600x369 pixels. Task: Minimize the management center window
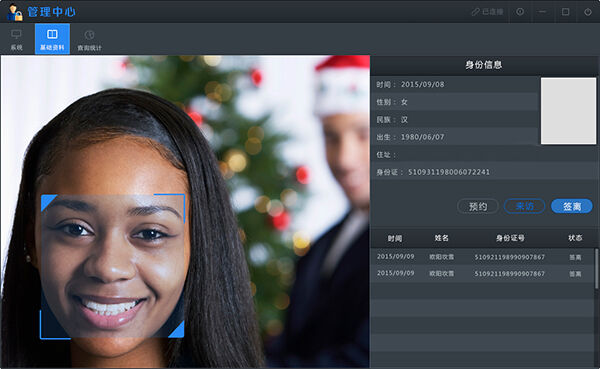pyautogui.click(x=542, y=12)
